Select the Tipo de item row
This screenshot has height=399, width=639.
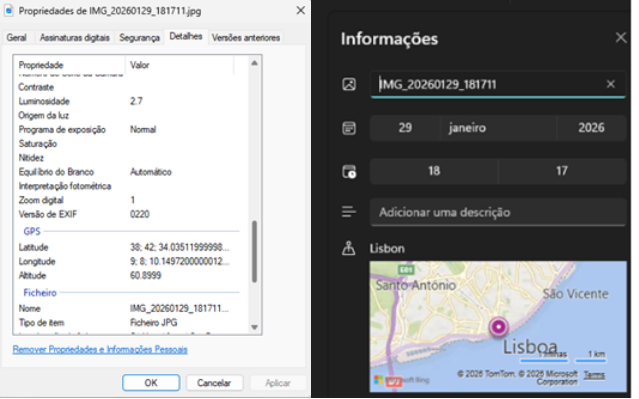click(x=128, y=323)
